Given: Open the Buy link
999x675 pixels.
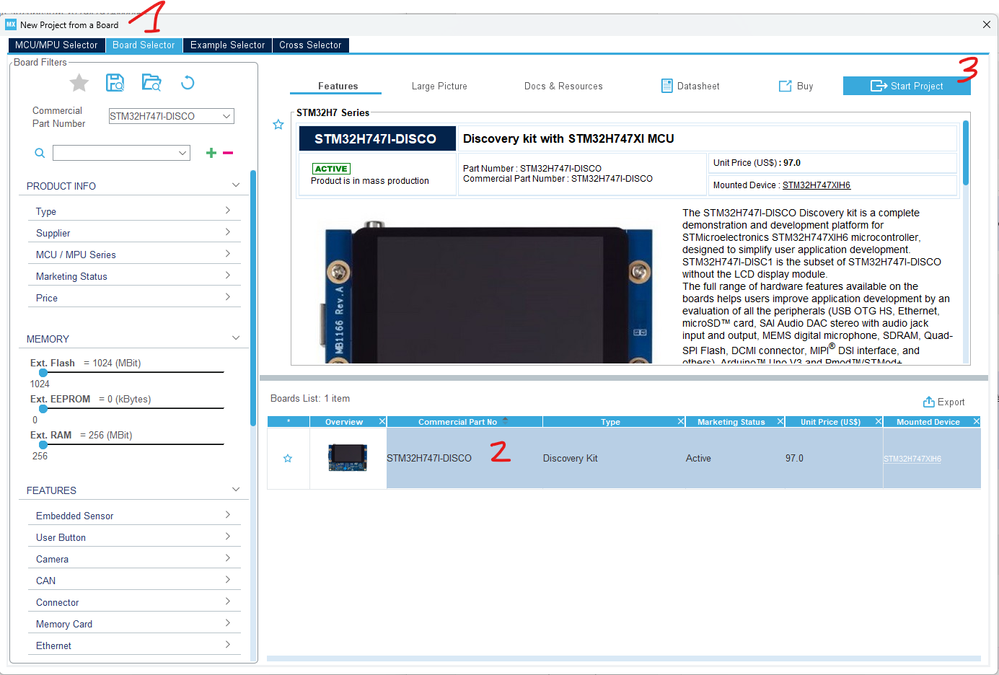Looking at the screenshot, I should (796, 86).
